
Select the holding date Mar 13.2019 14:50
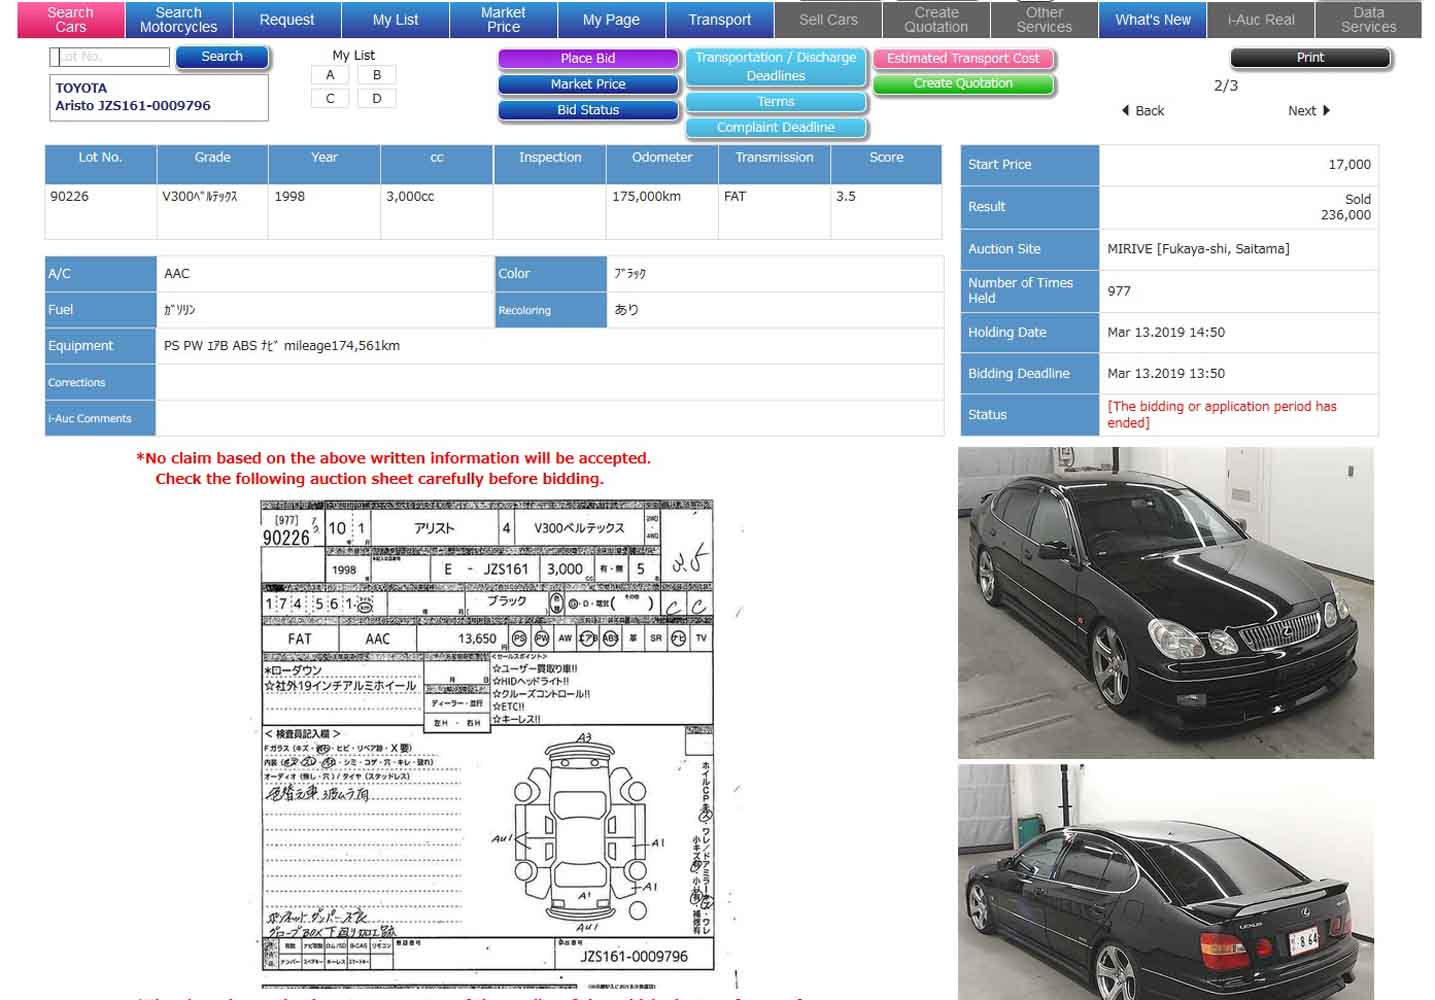click(x=1166, y=333)
